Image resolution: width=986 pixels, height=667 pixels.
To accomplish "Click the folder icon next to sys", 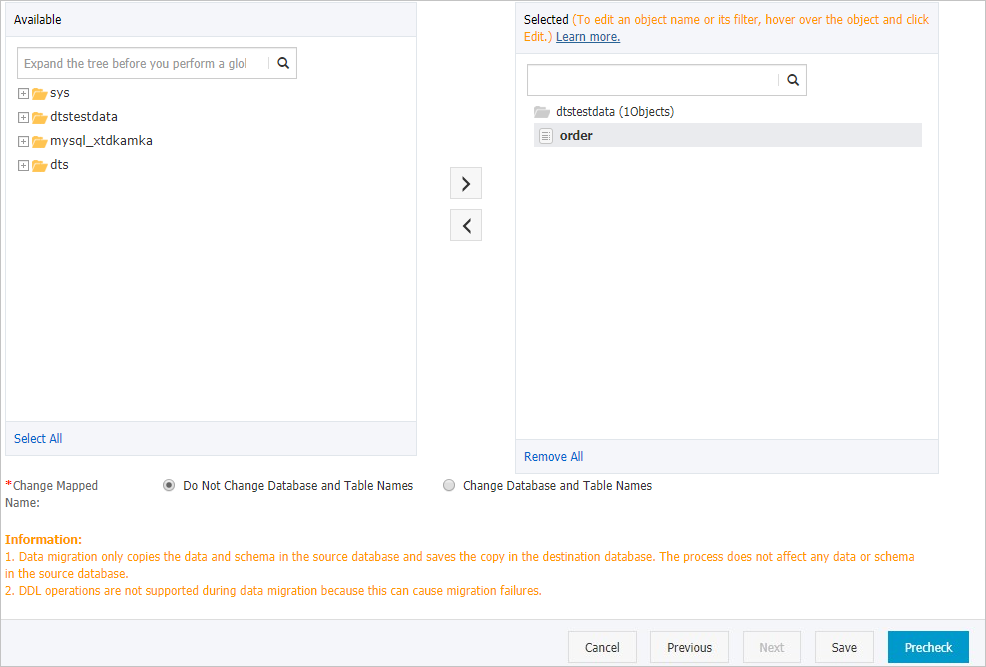I will [40, 92].
